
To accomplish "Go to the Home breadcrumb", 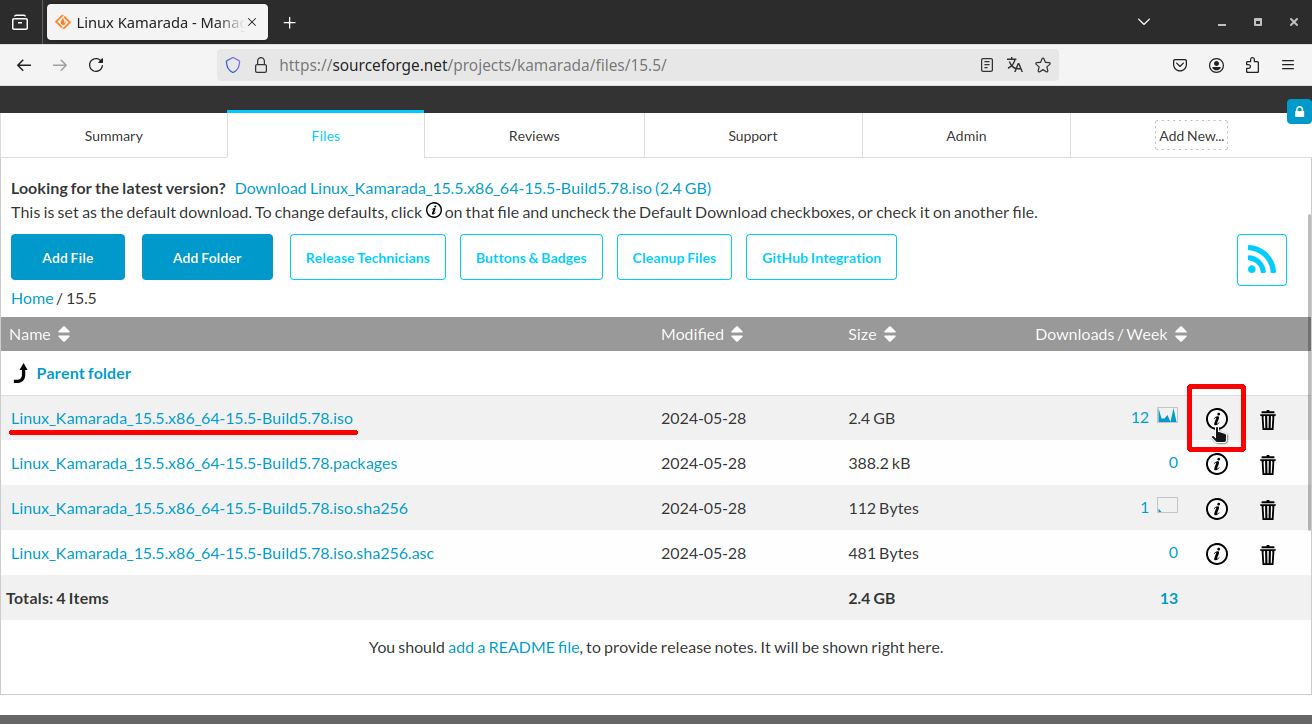I will 32,298.
